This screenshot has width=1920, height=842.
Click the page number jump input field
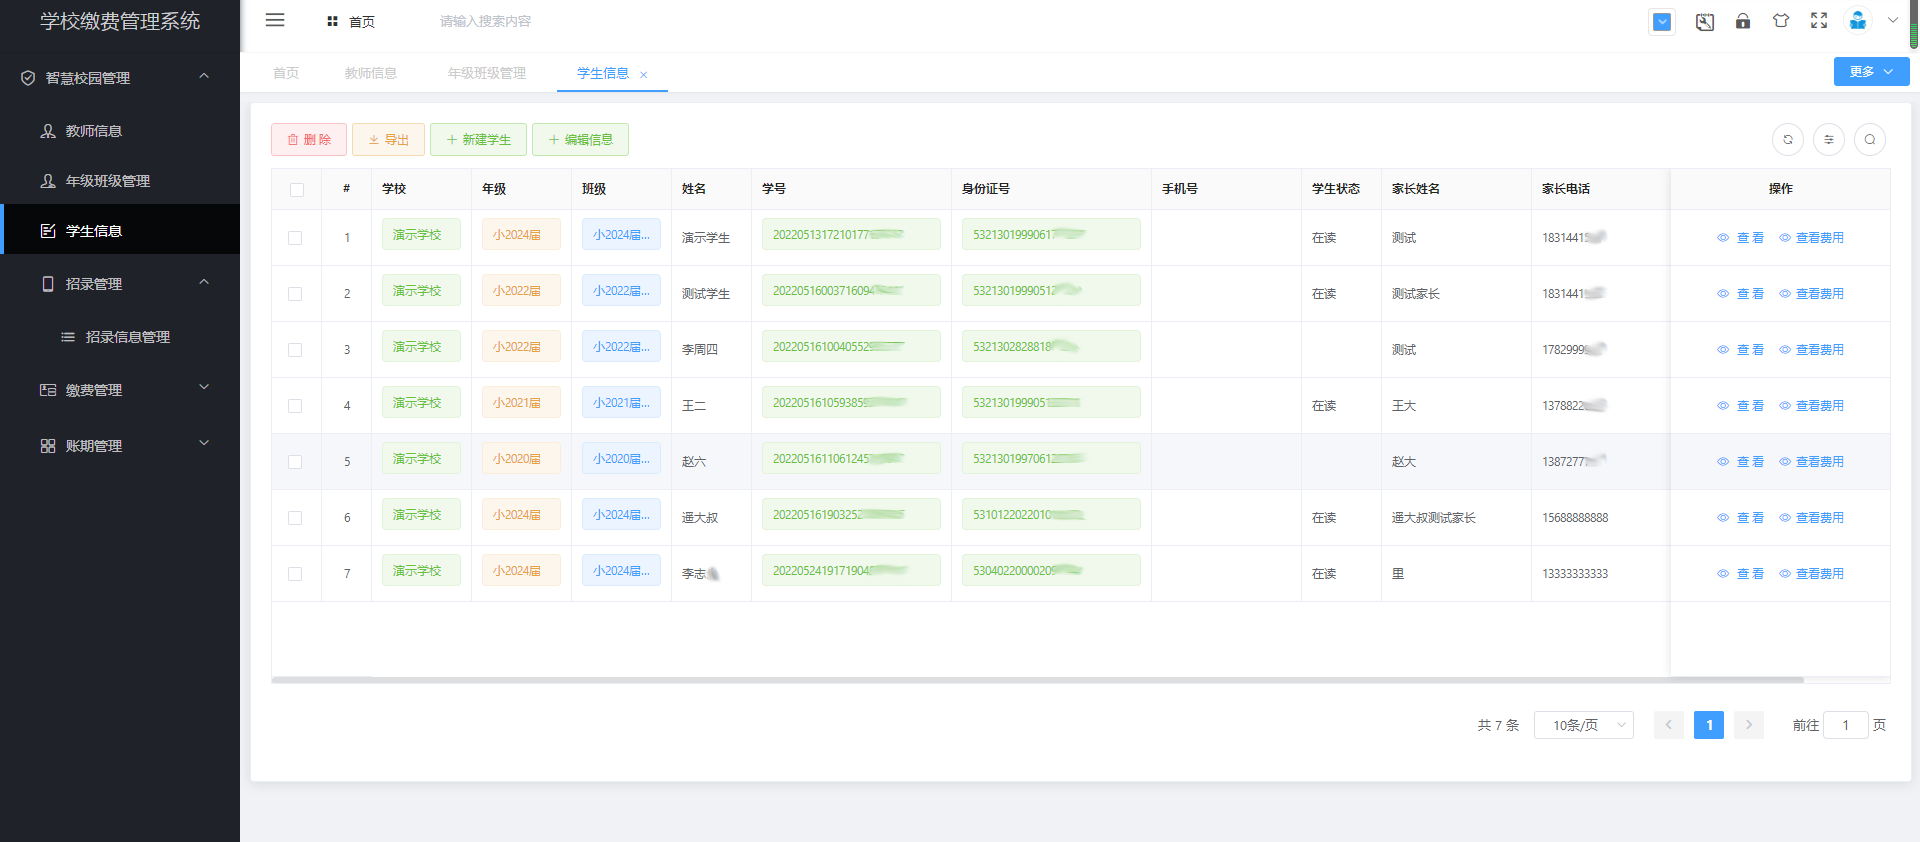point(1845,725)
